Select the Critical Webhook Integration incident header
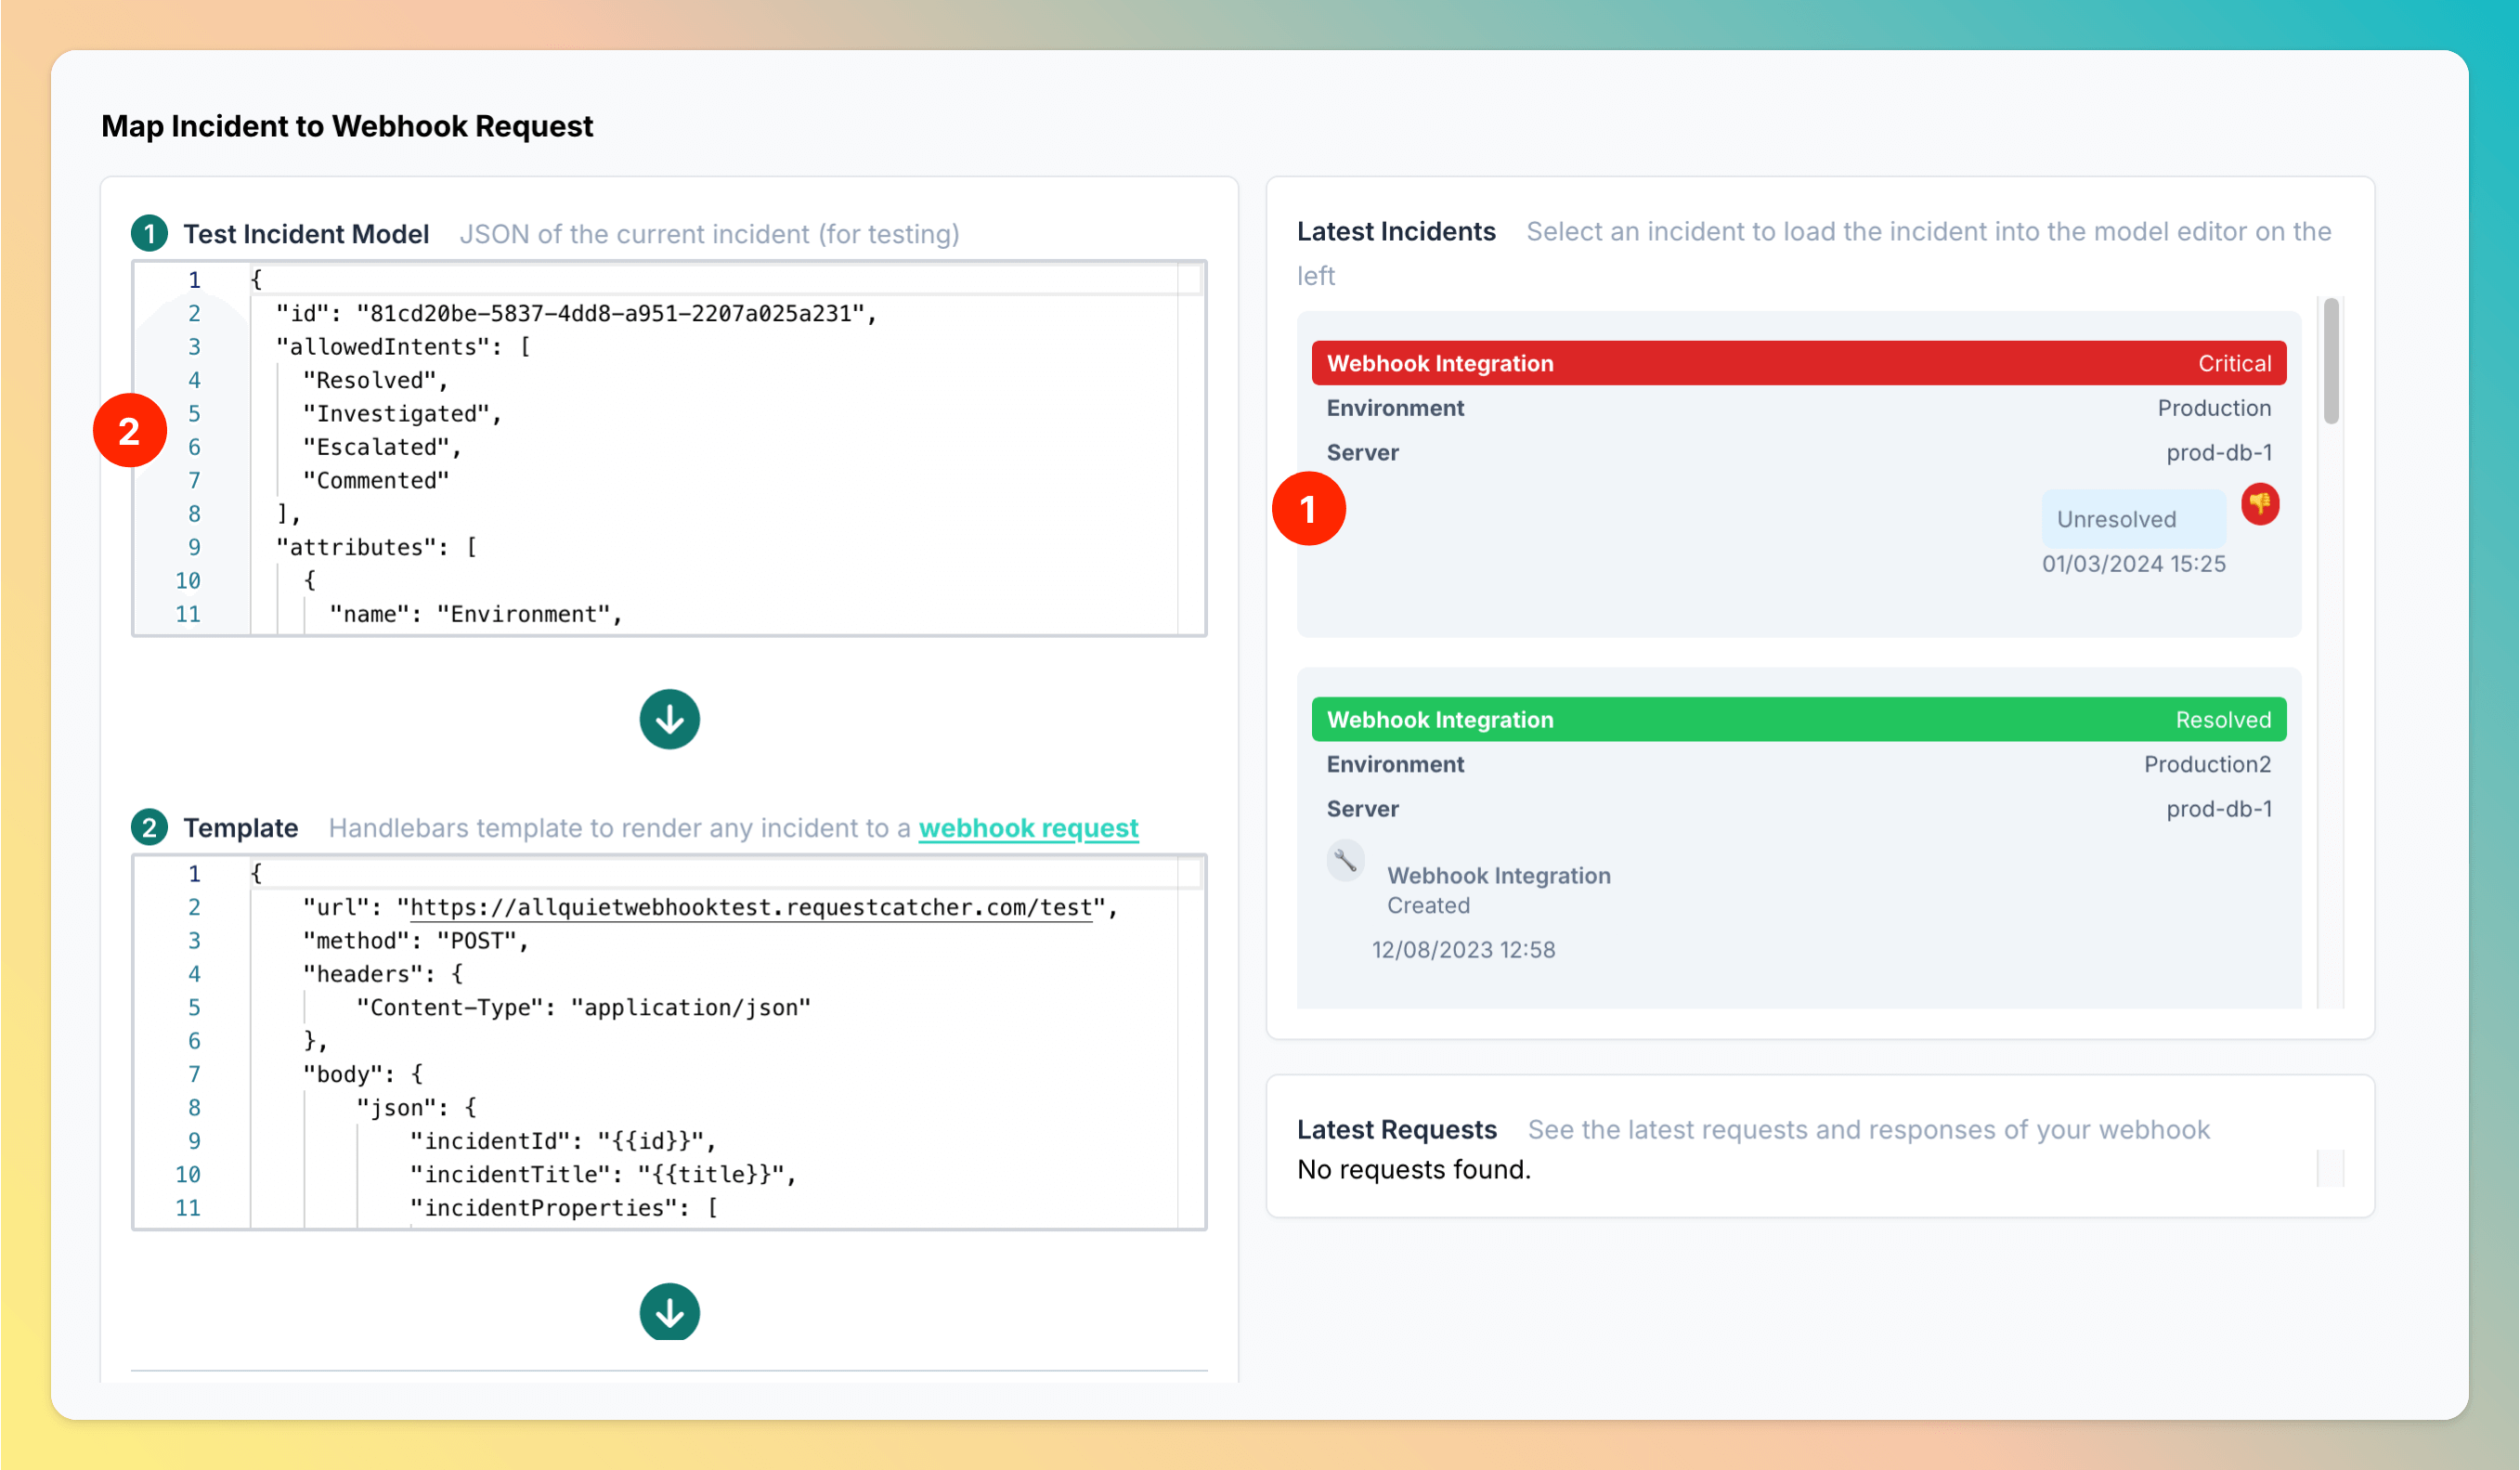The image size is (2520, 1470). tap(1798, 363)
